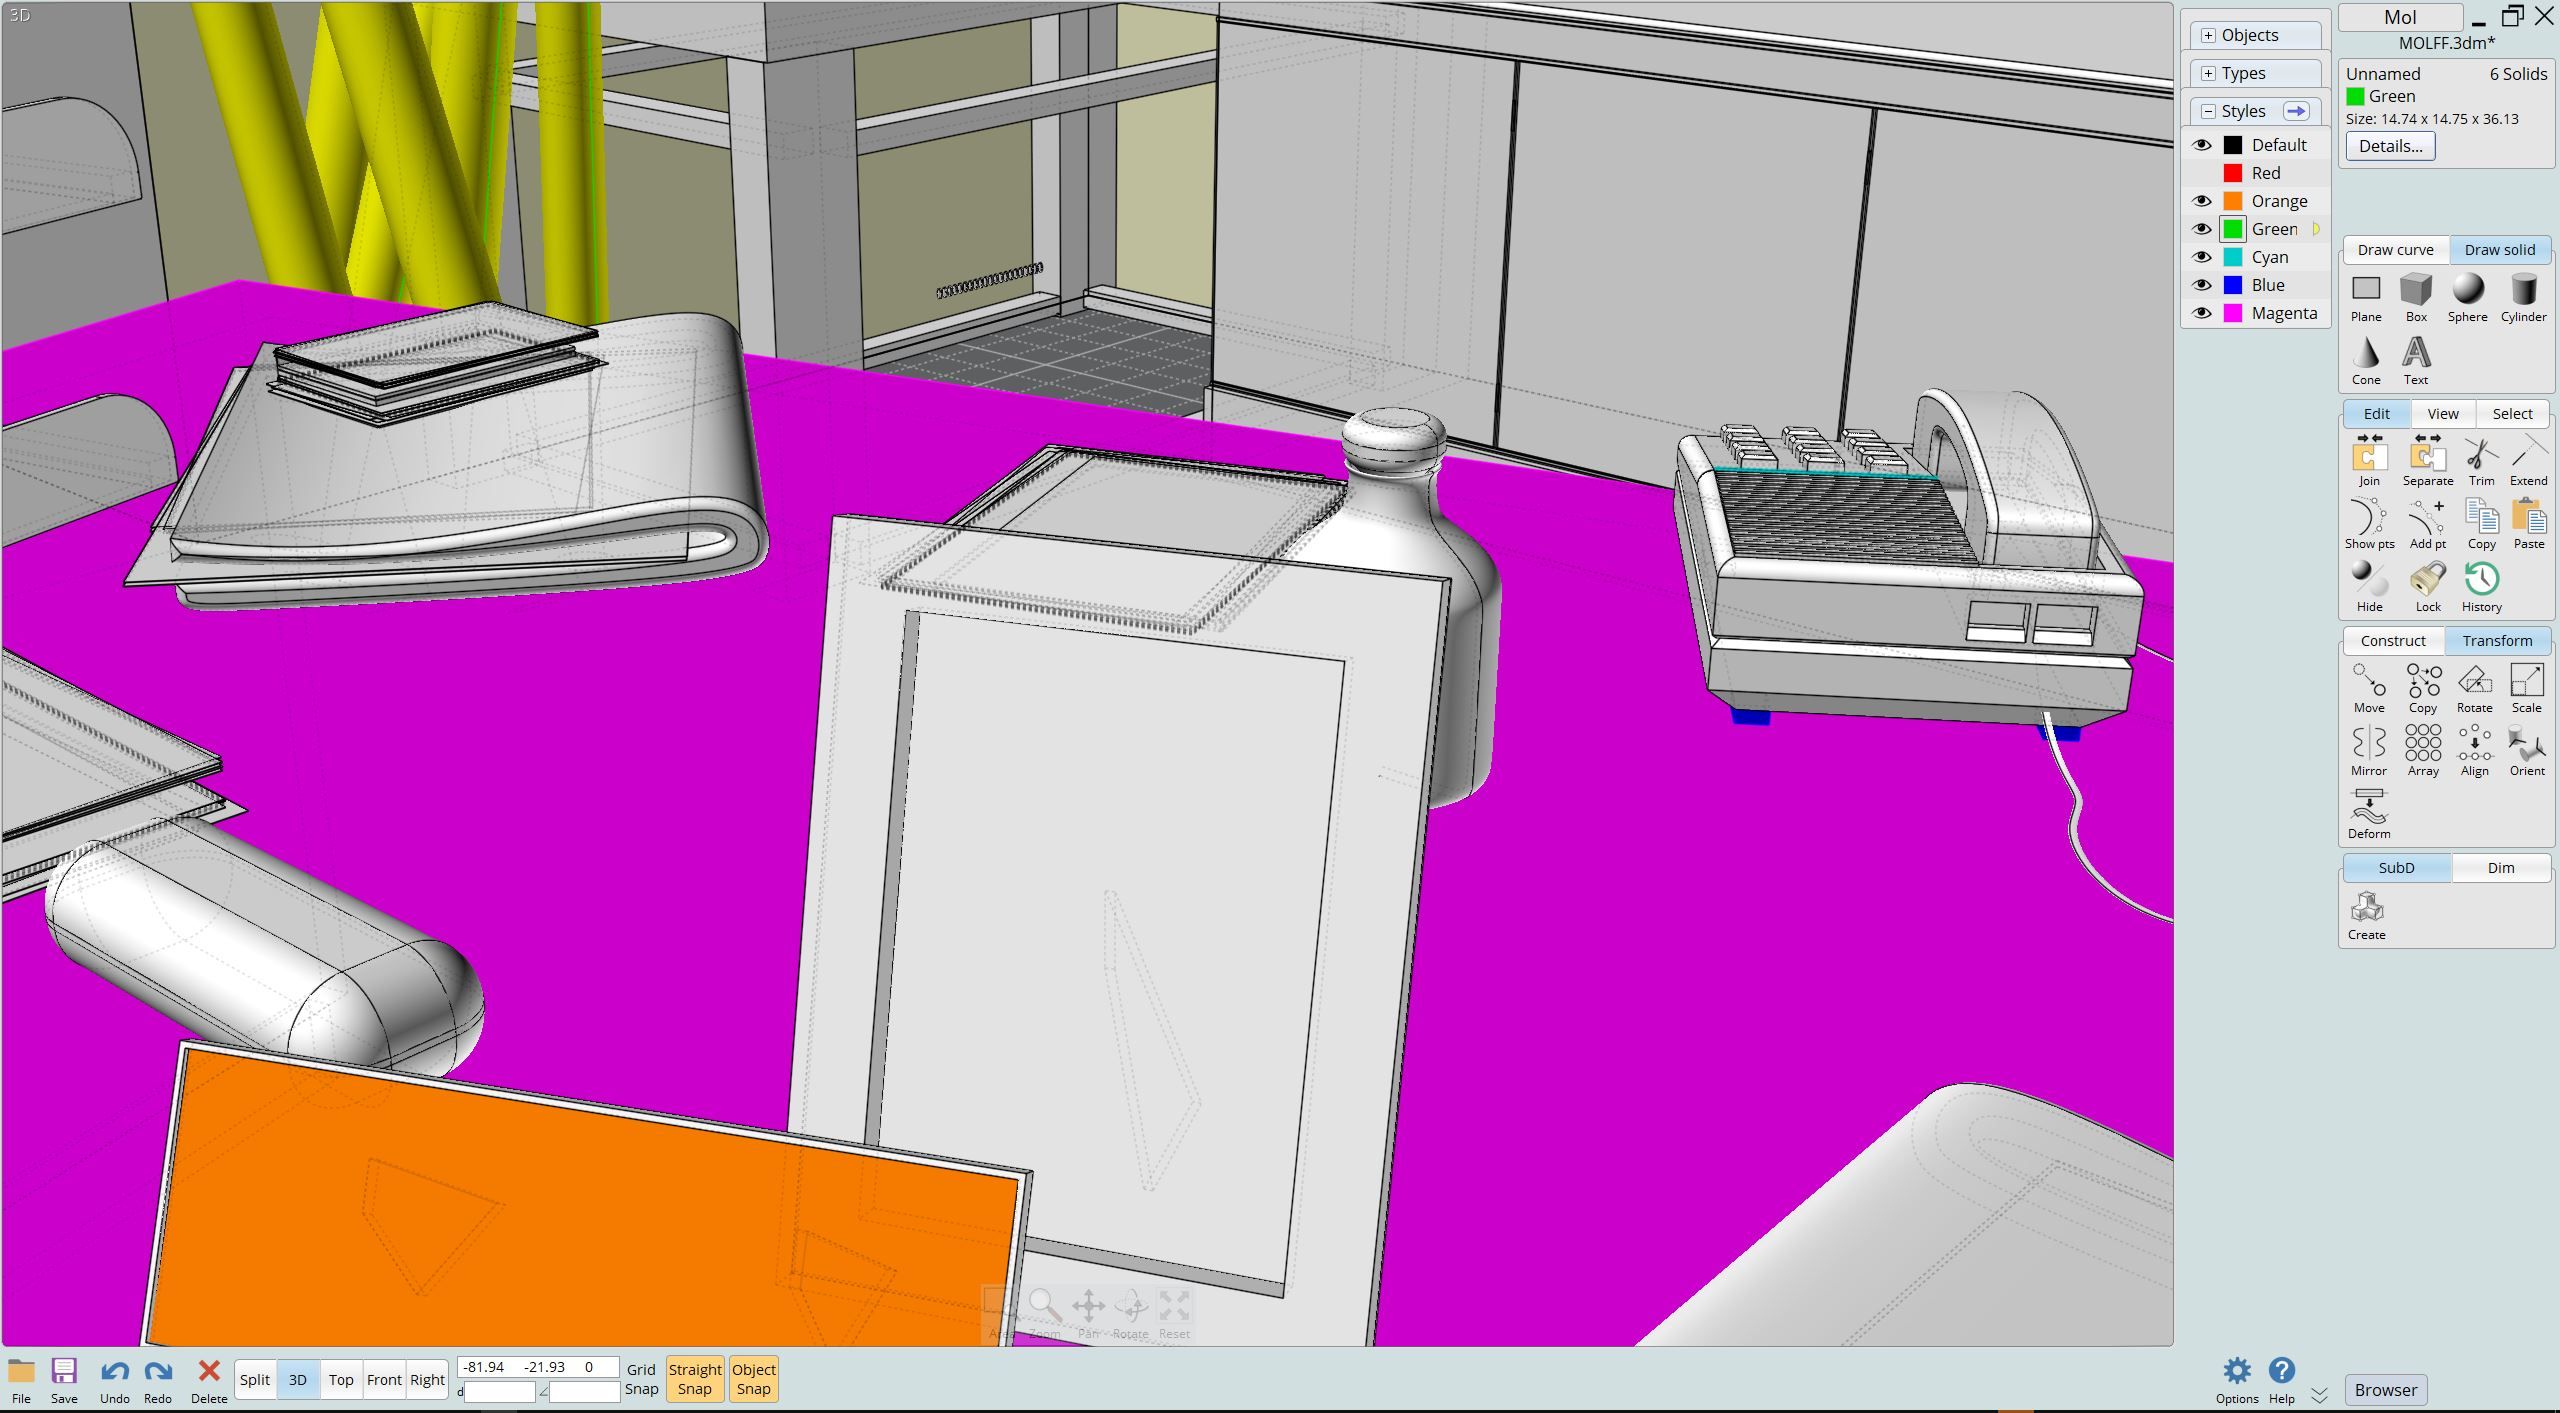The width and height of the screenshot is (2560, 1413).
Task: Click the Array transform icon
Action: 2422,750
